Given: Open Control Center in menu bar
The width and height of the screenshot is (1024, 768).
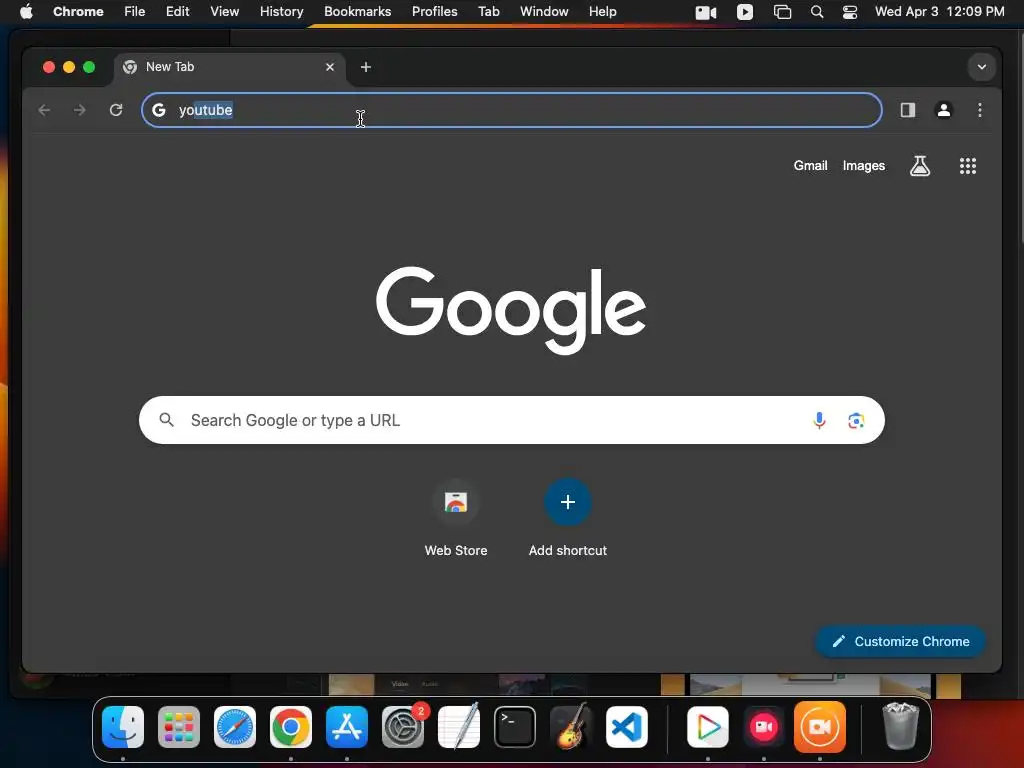Looking at the screenshot, I should [850, 12].
